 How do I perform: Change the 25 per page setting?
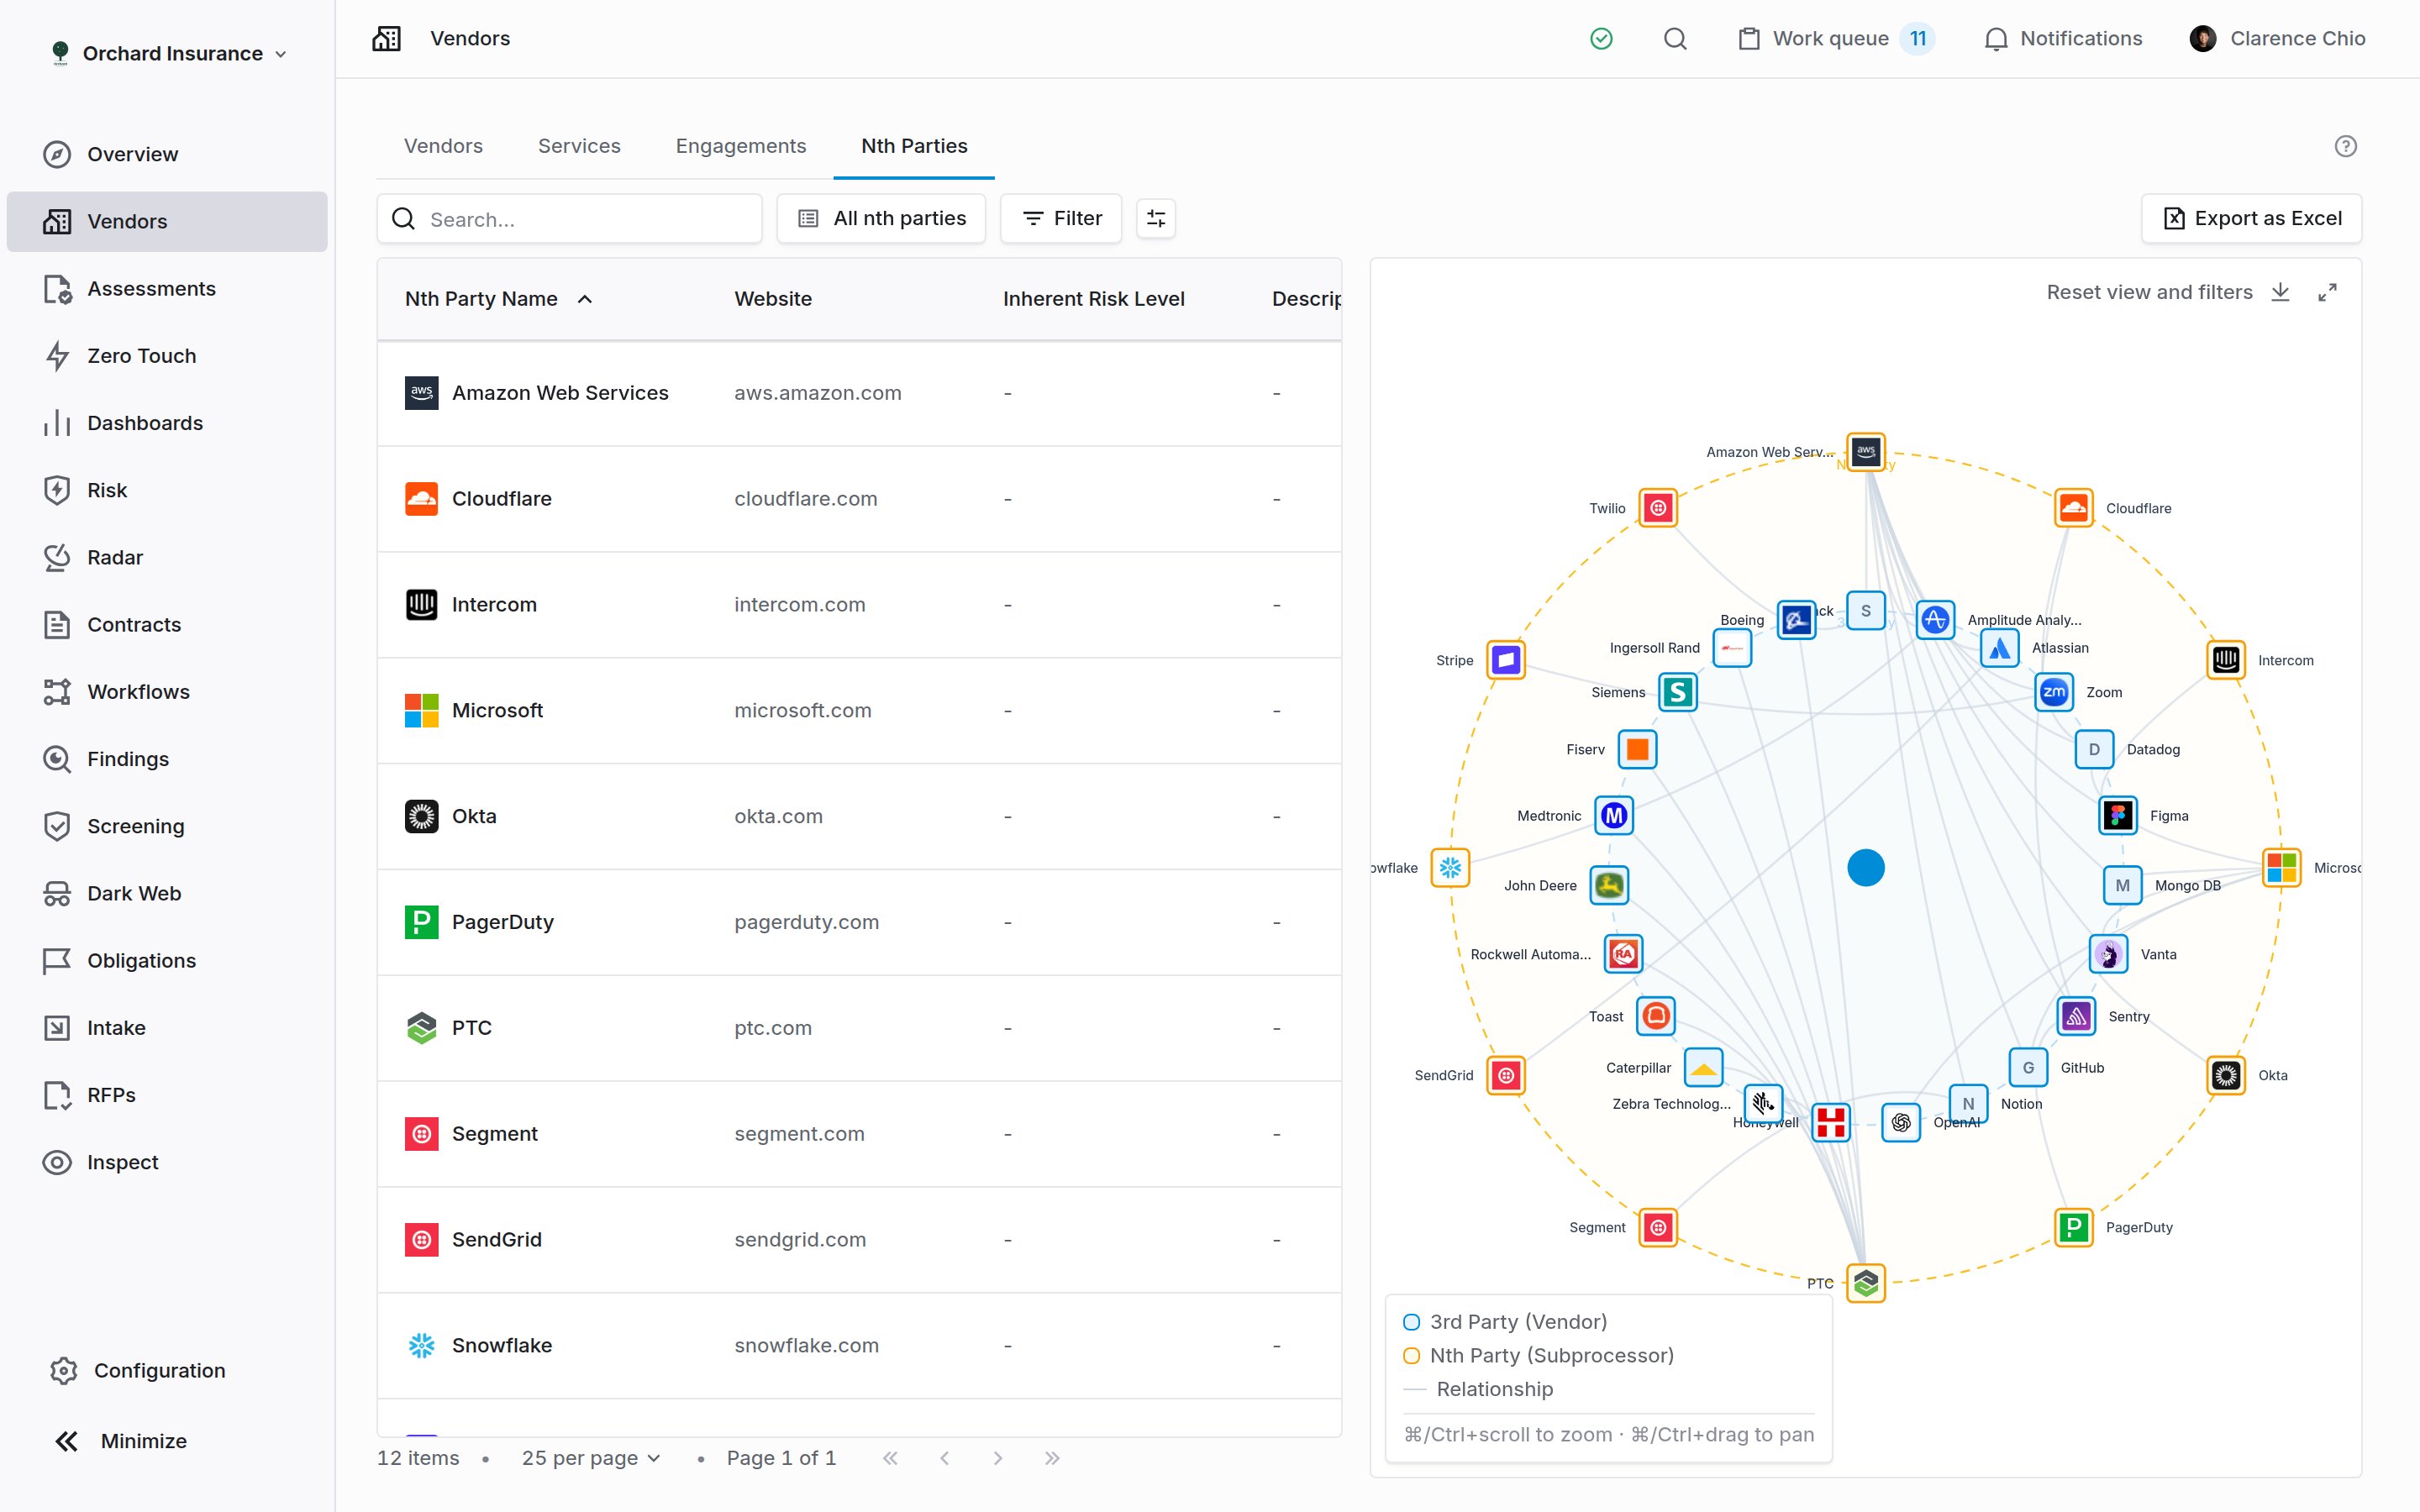pyautogui.click(x=590, y=1458)
